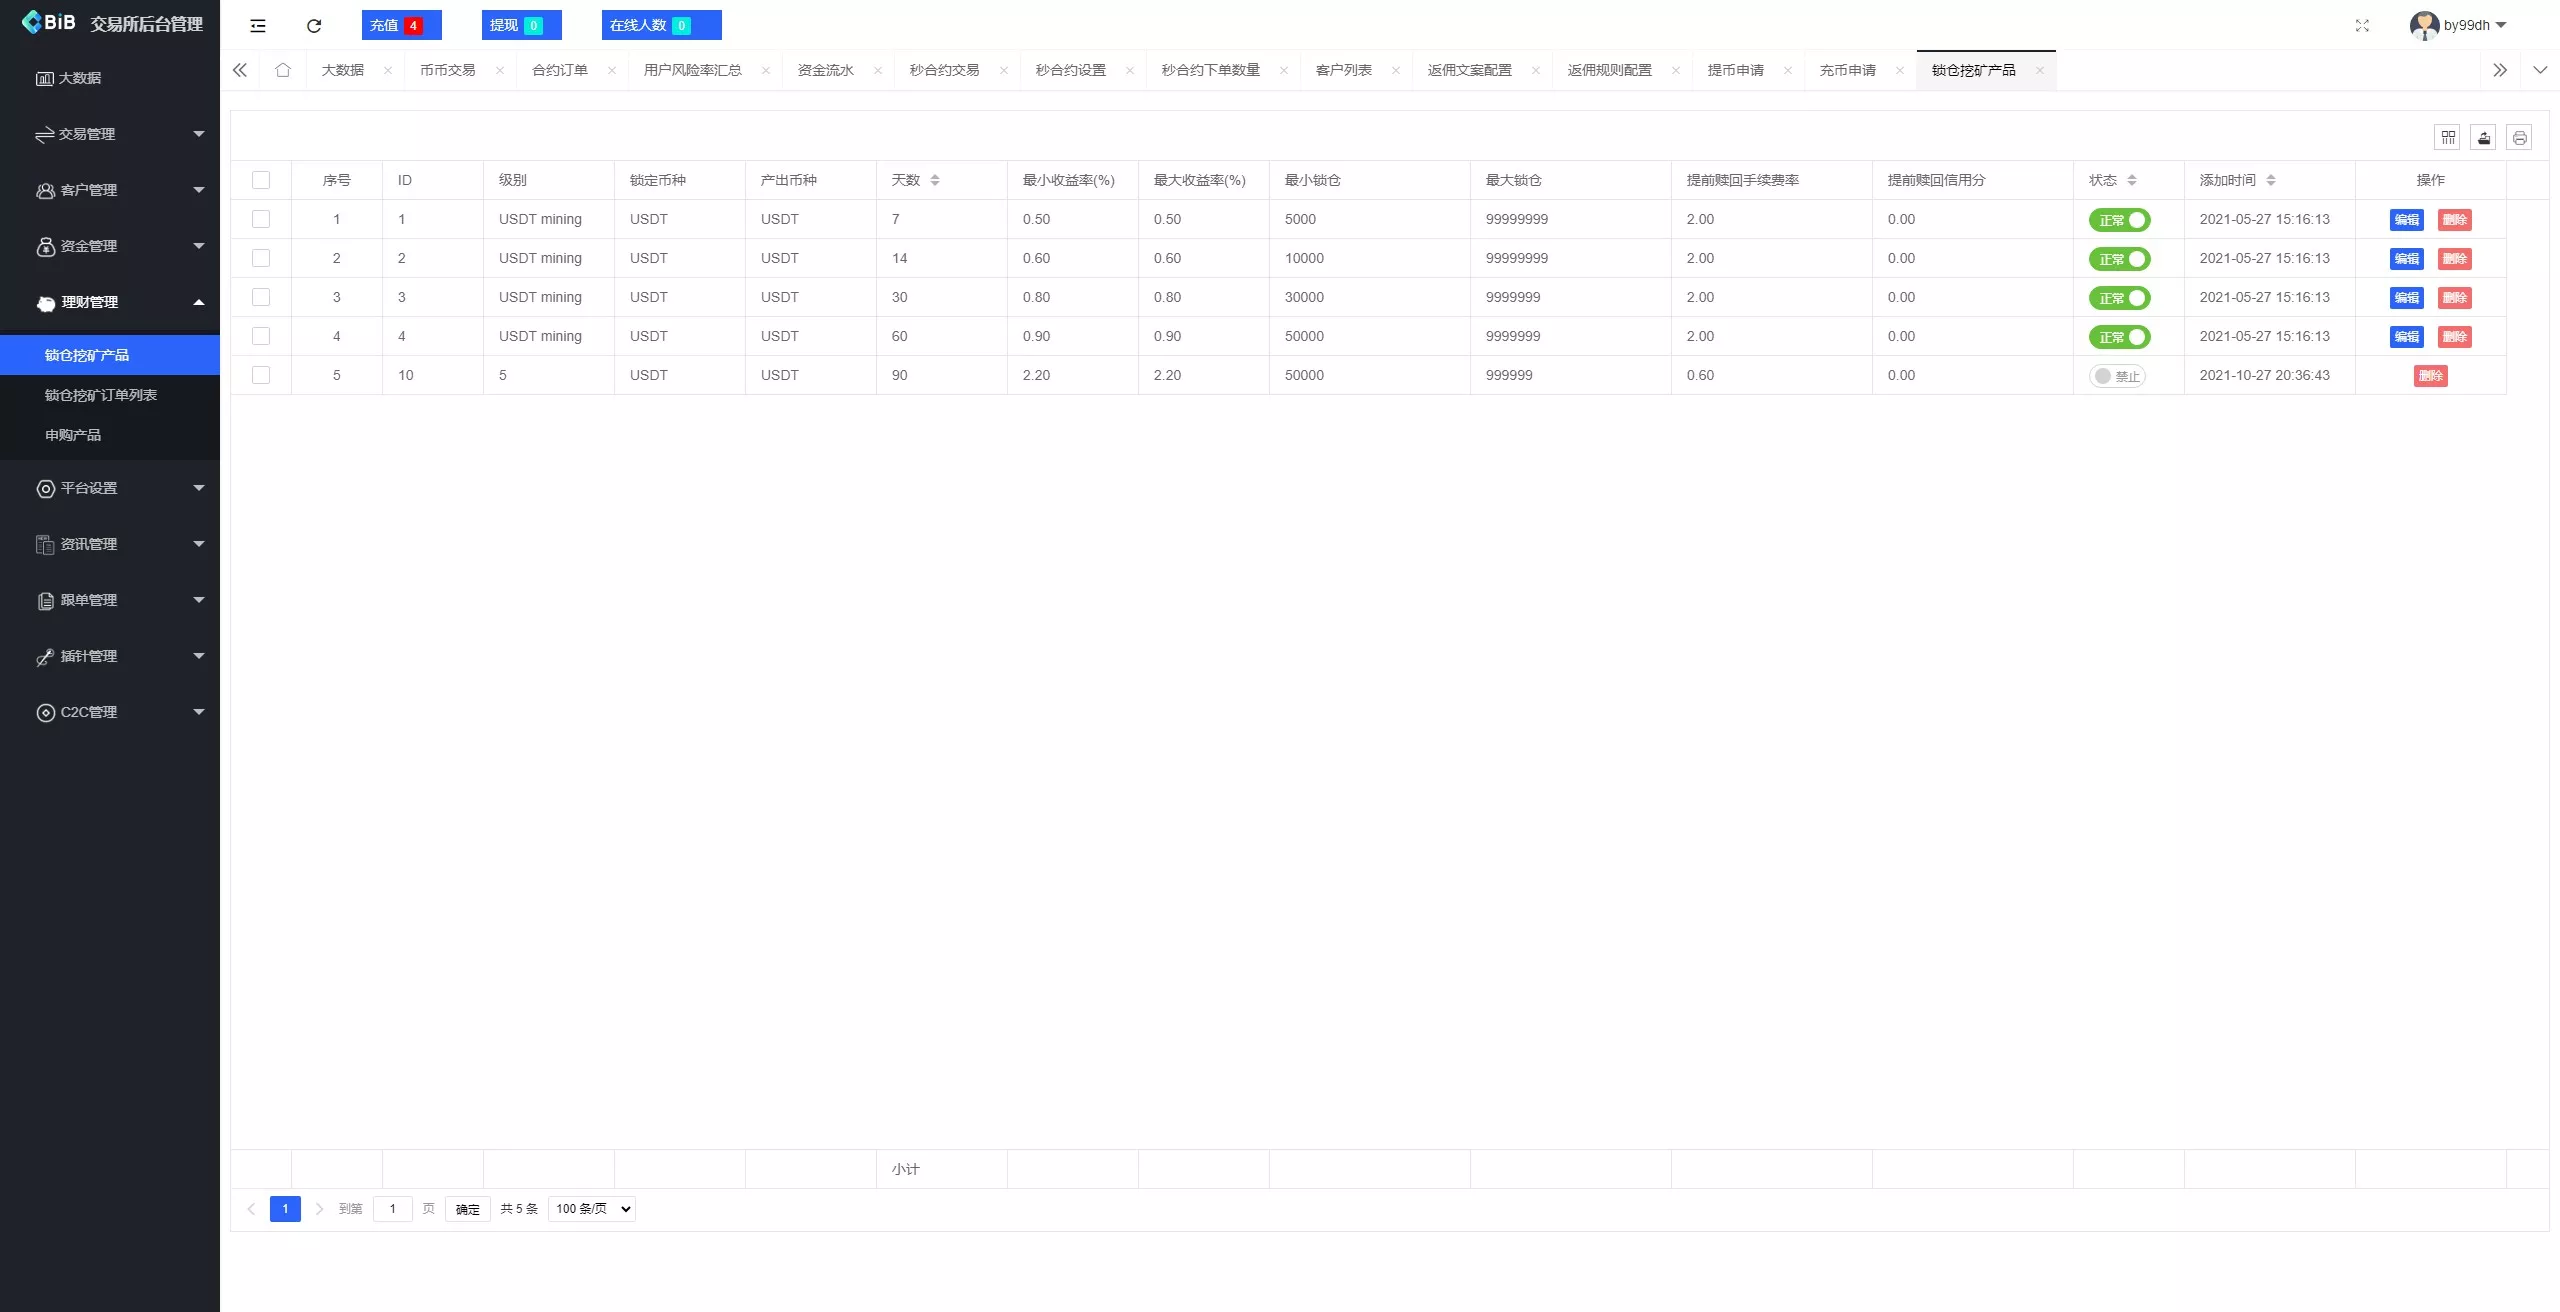Edit row 2 using 编辑 button
2560x1312 pixels.
point(2408,258)
